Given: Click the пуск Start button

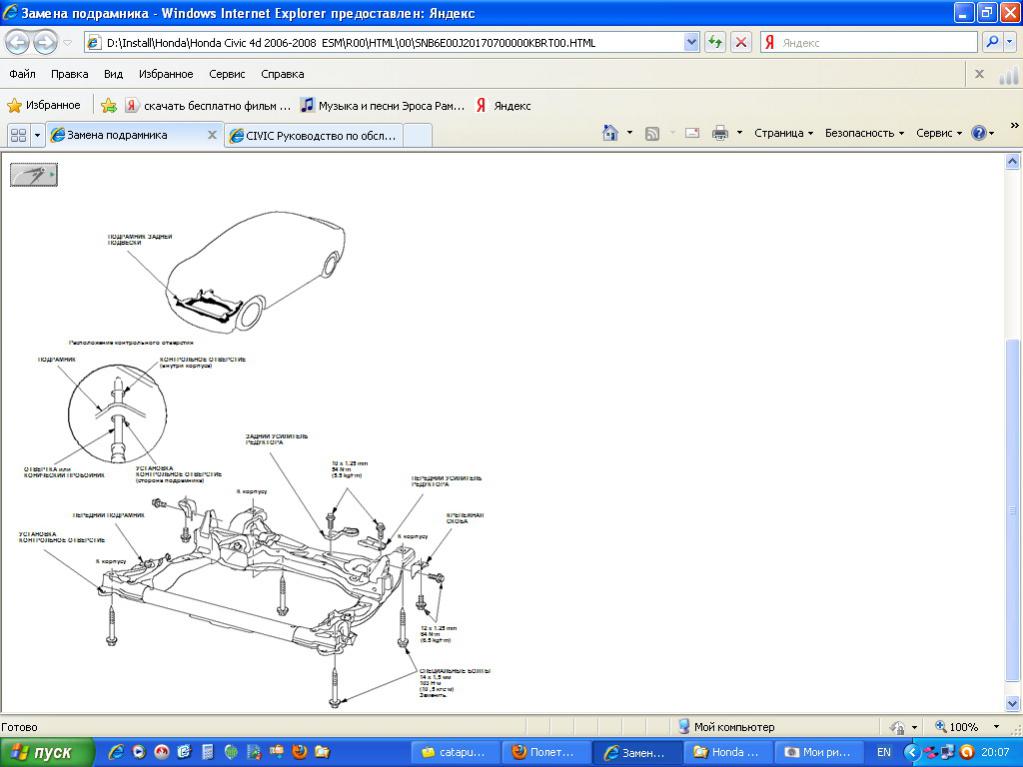Looking at the screenshot, I should click(48, 752).
